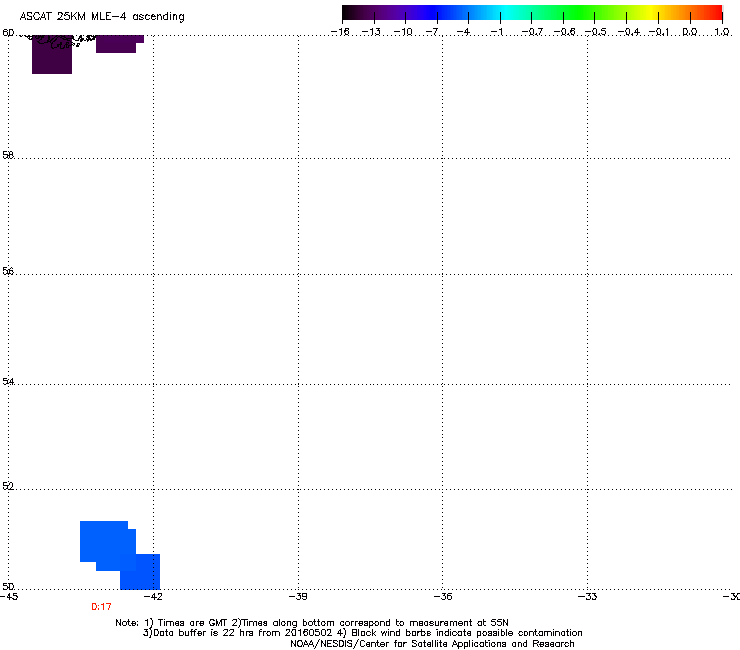Click the "0.0" color bar label

tap(690, 32)
